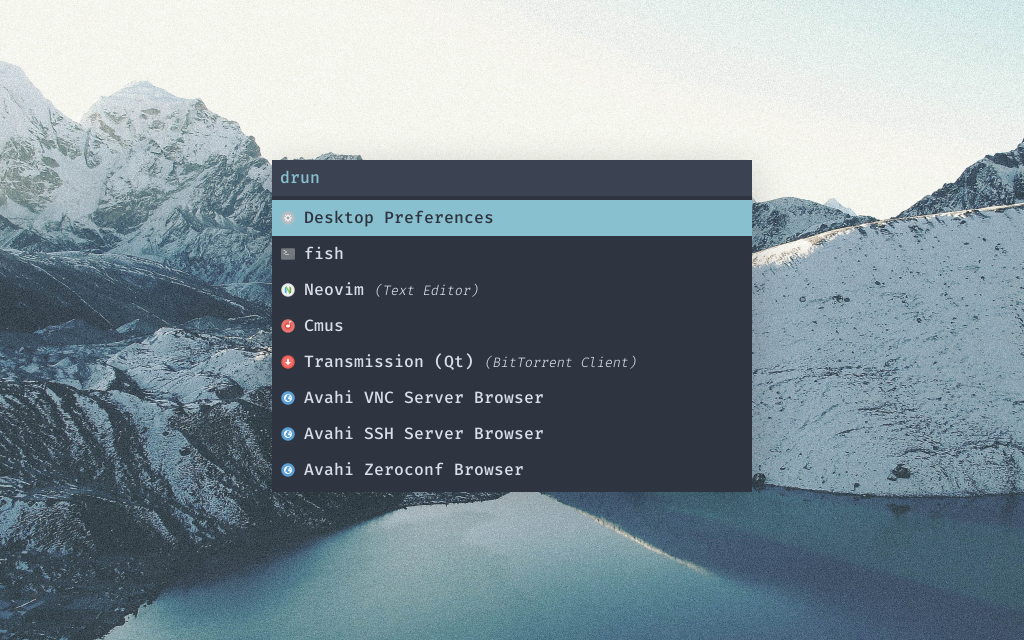The height and width of the screenshot is (640, 1024).
Task: Click the Avahi Zeroconf Browser icon
Action: pos(288,470)
